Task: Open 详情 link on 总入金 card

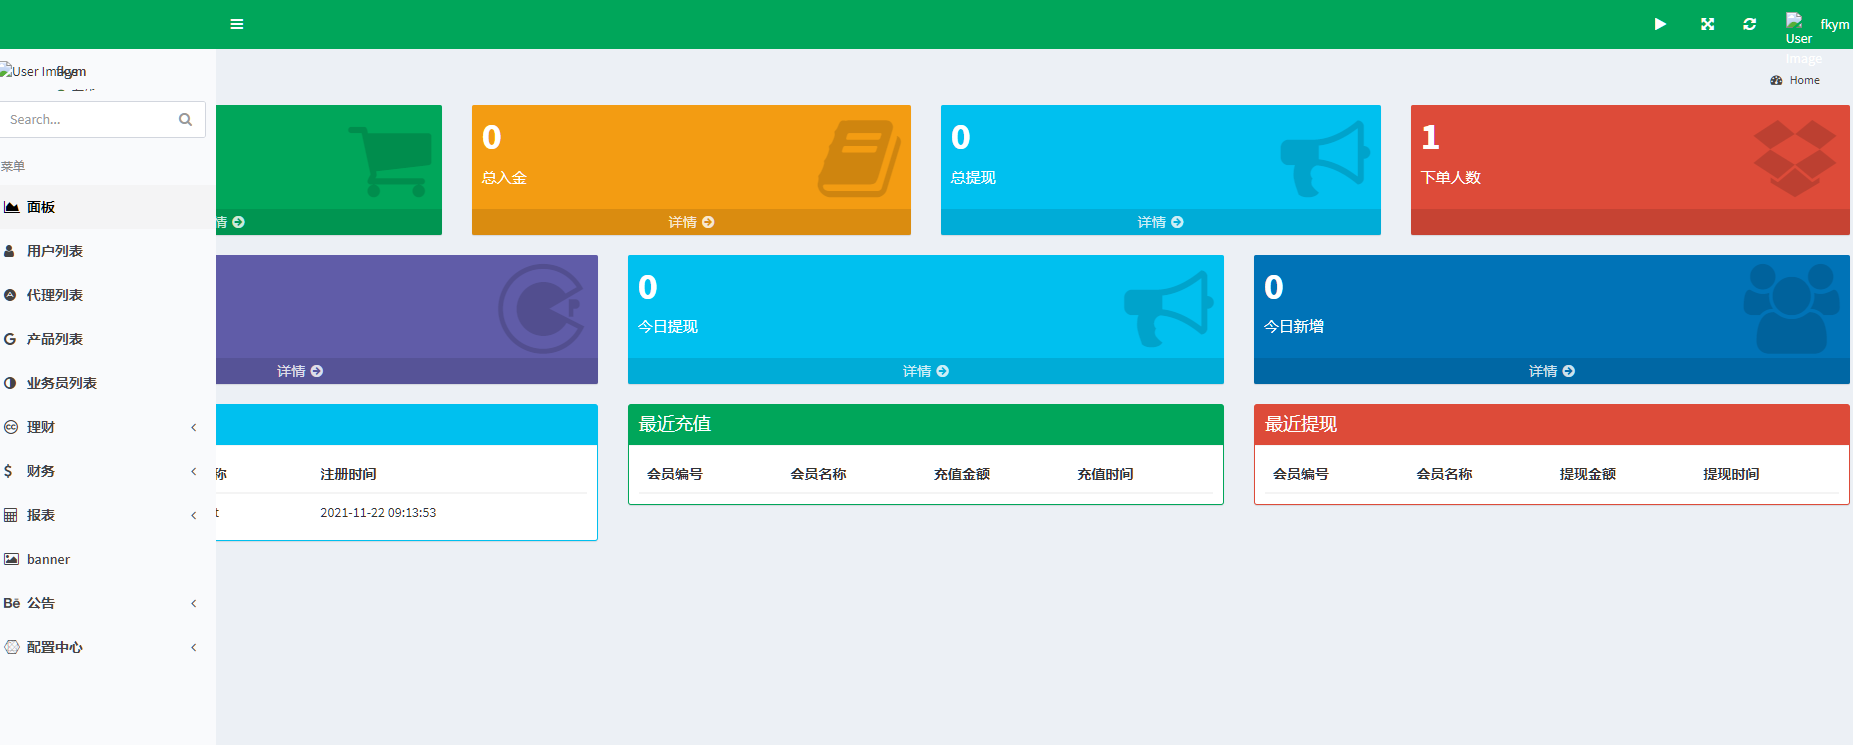Action: 691,222
